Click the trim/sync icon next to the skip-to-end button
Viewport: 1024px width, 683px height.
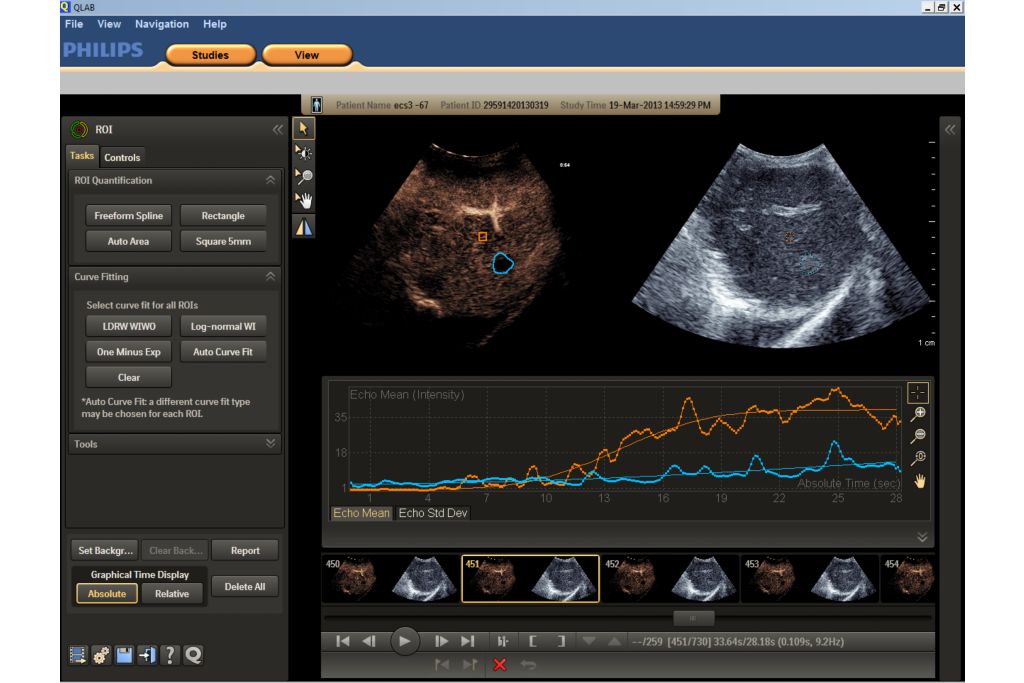tap(502, 641)
